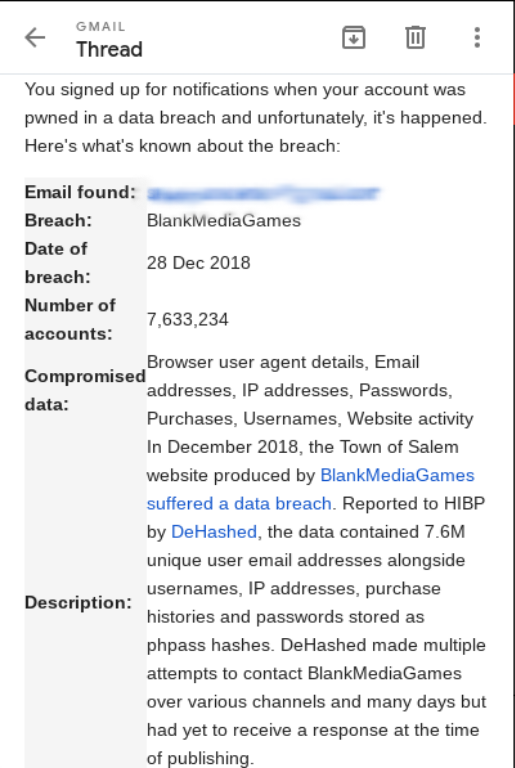This screenshot has width=515, height=768.
Task: Click the red scrollbar indicator at right edge
Action: coord(513,99)
